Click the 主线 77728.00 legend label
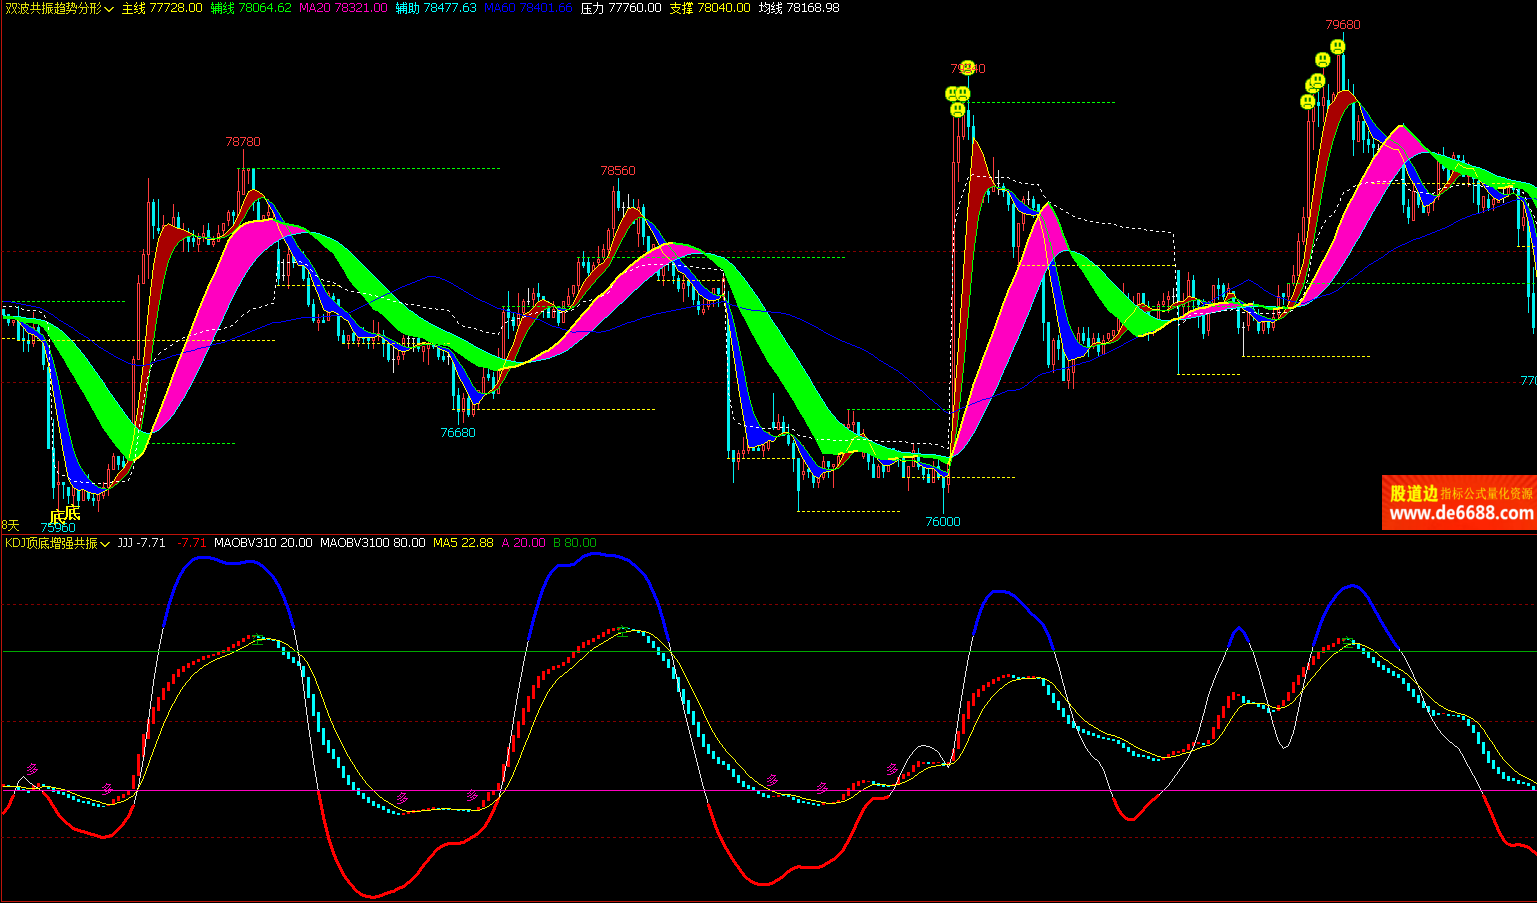 point(162,8)
